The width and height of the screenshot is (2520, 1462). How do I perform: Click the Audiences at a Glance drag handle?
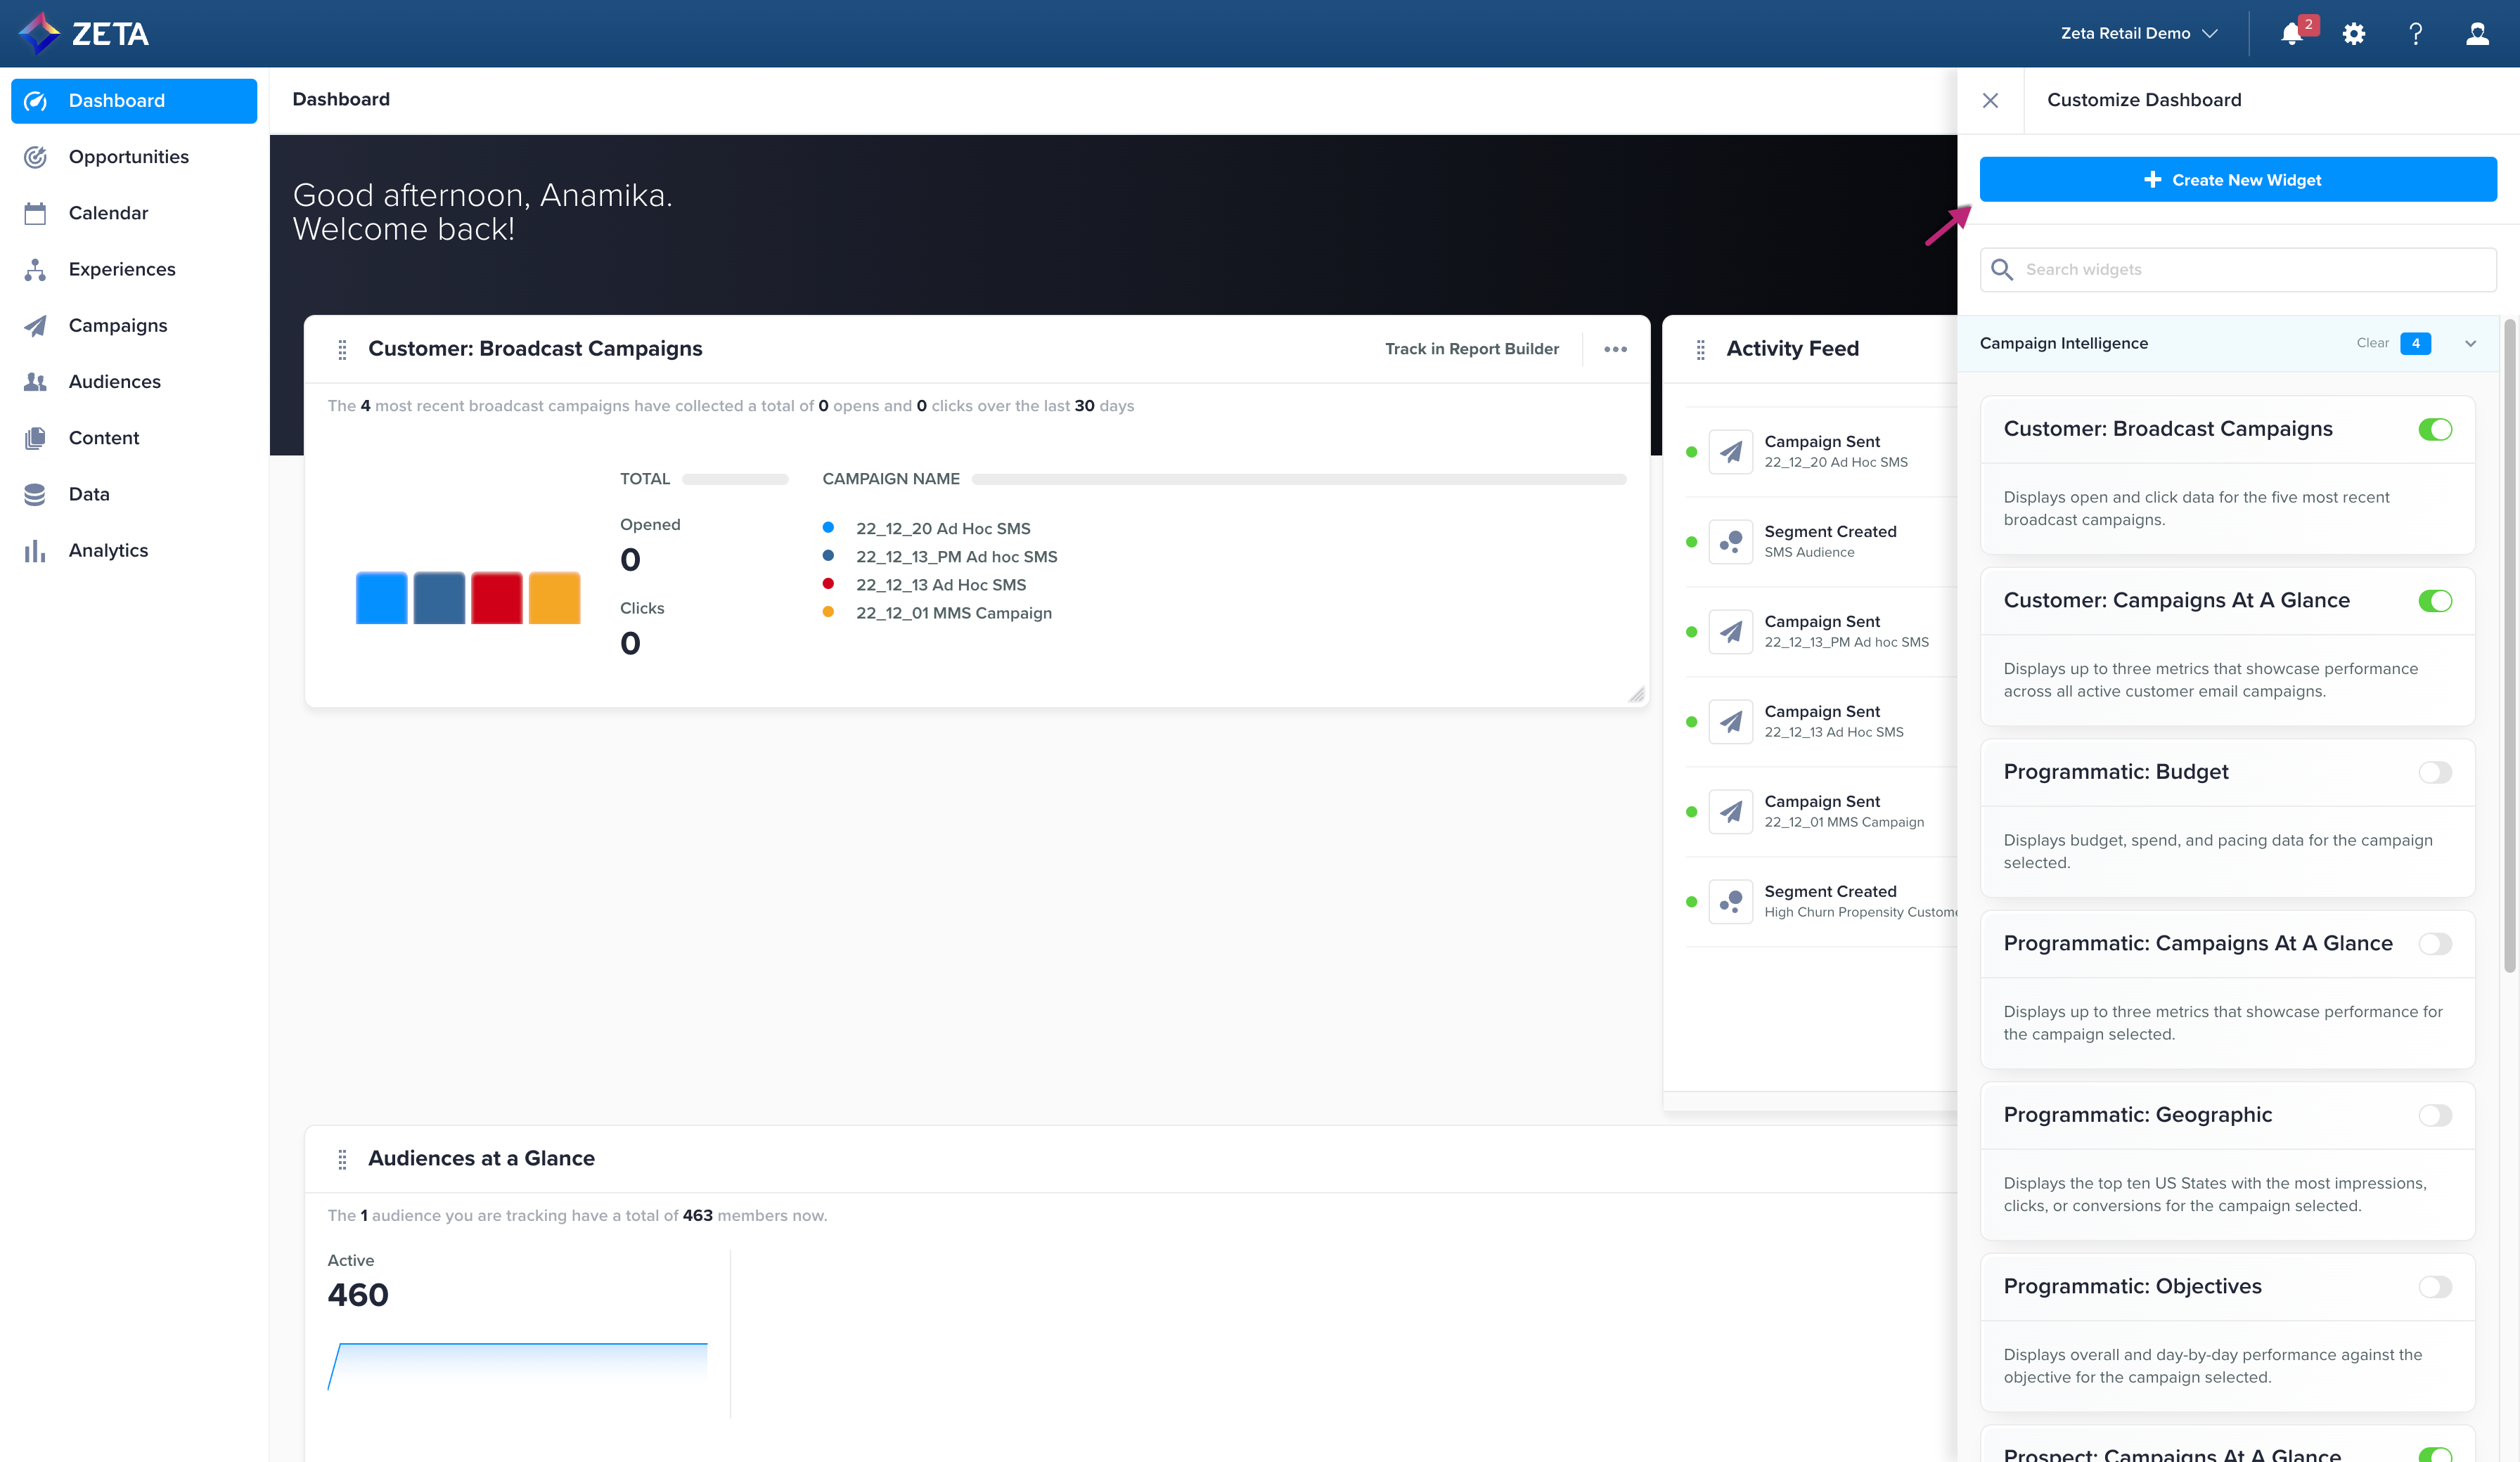[342, 1159]
